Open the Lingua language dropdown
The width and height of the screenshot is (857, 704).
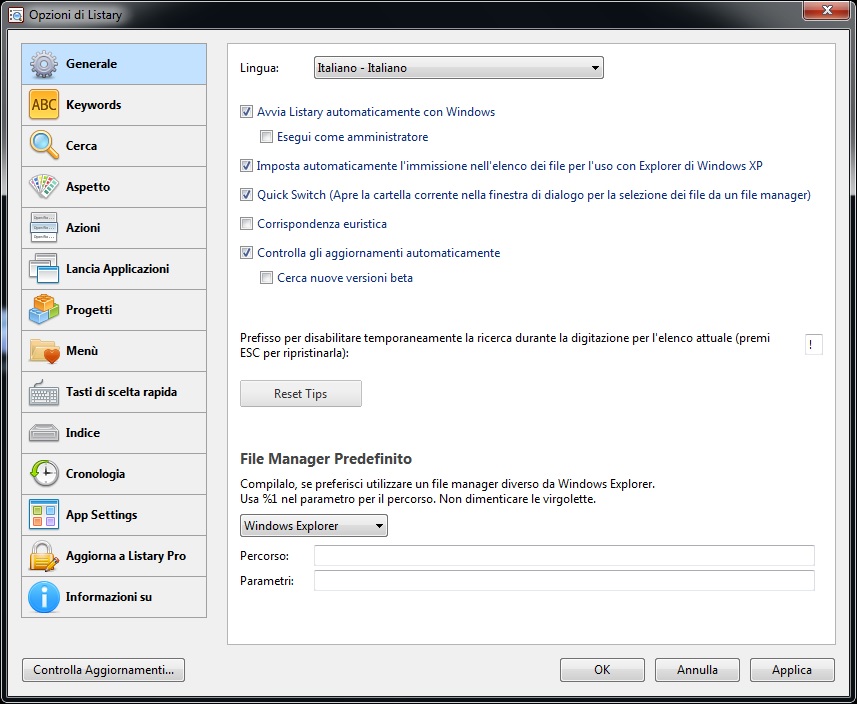coord(459,68)
